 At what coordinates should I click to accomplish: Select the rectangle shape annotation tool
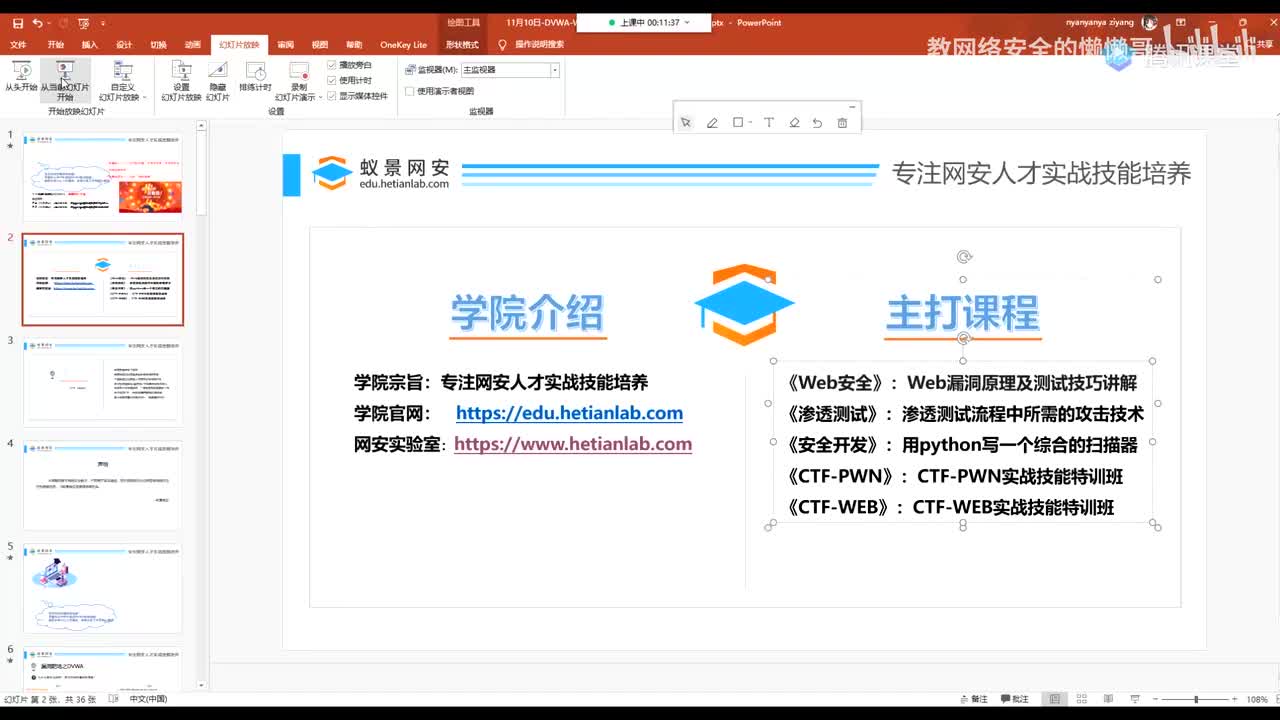tap(738, 123)
